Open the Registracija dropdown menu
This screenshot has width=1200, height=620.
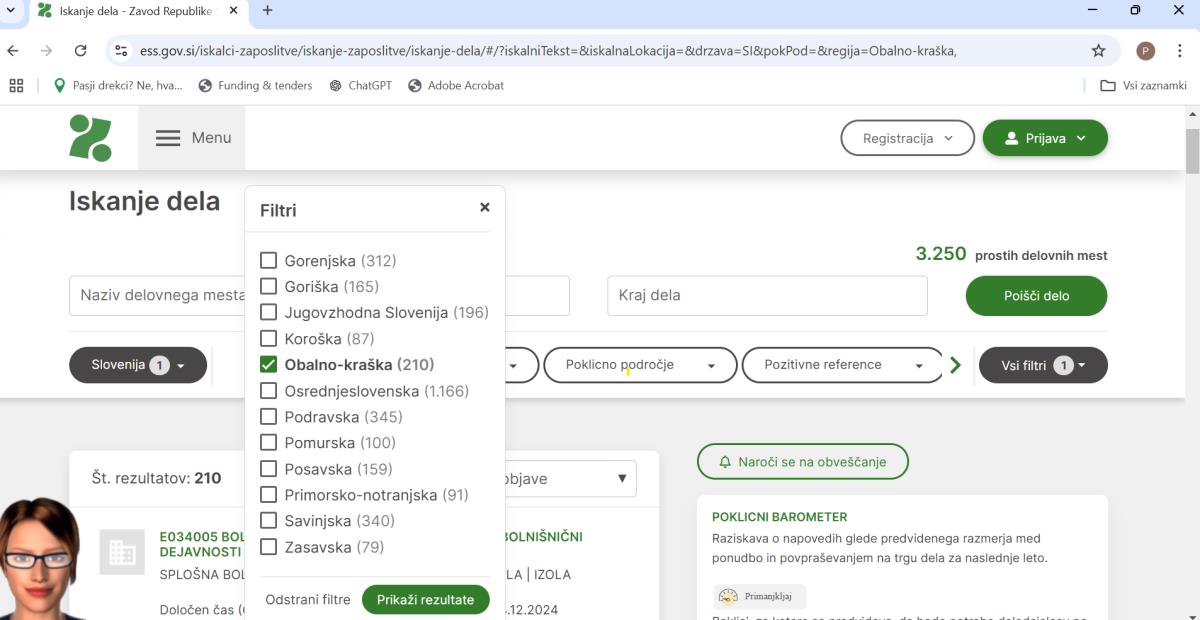coord(907,138)
